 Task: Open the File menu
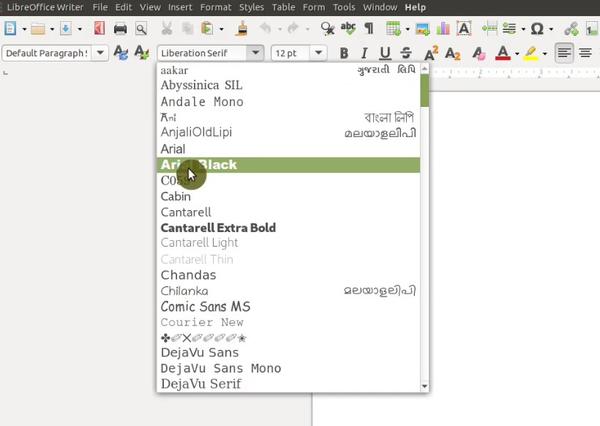point(100,7)
